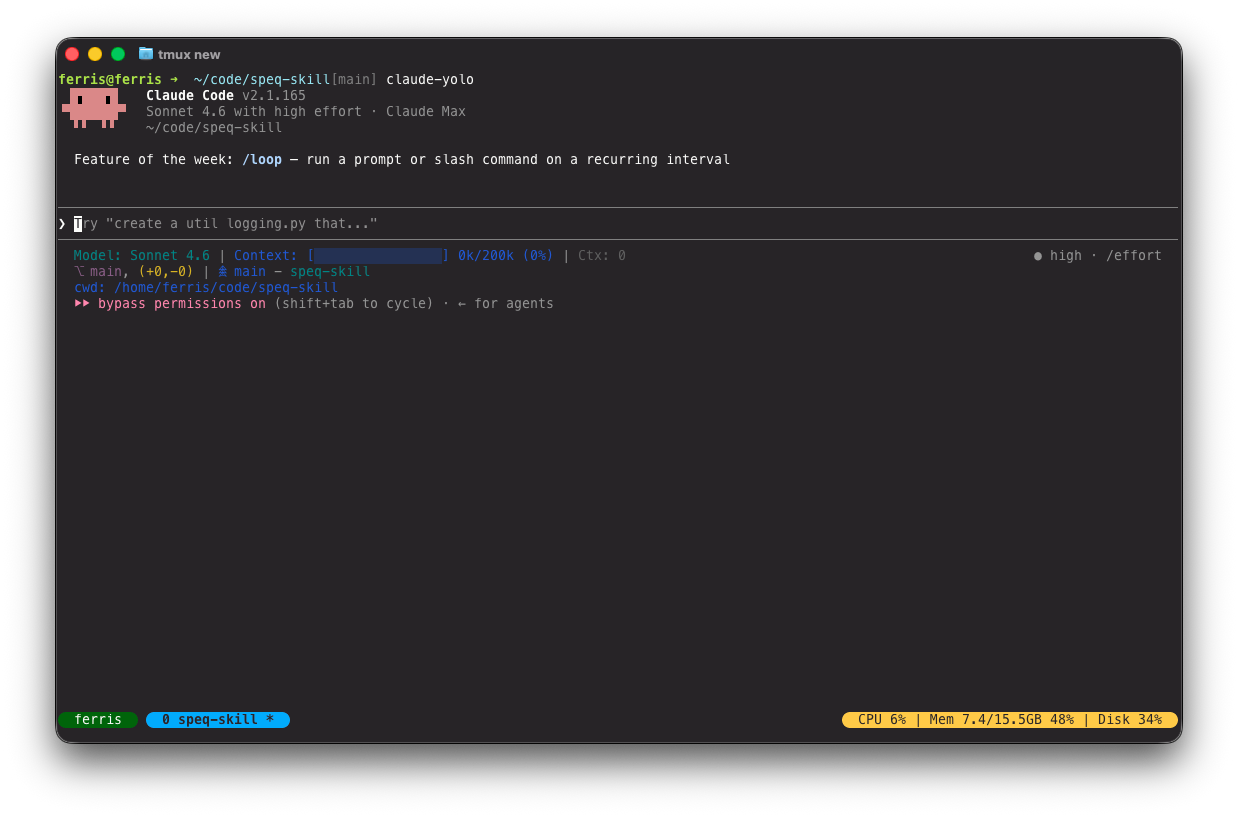This screenshot has height=817, width=1238.
Task: Click the cwd: /home/ferris/code/speq-skill path
Action: click(x=206, y=287)
